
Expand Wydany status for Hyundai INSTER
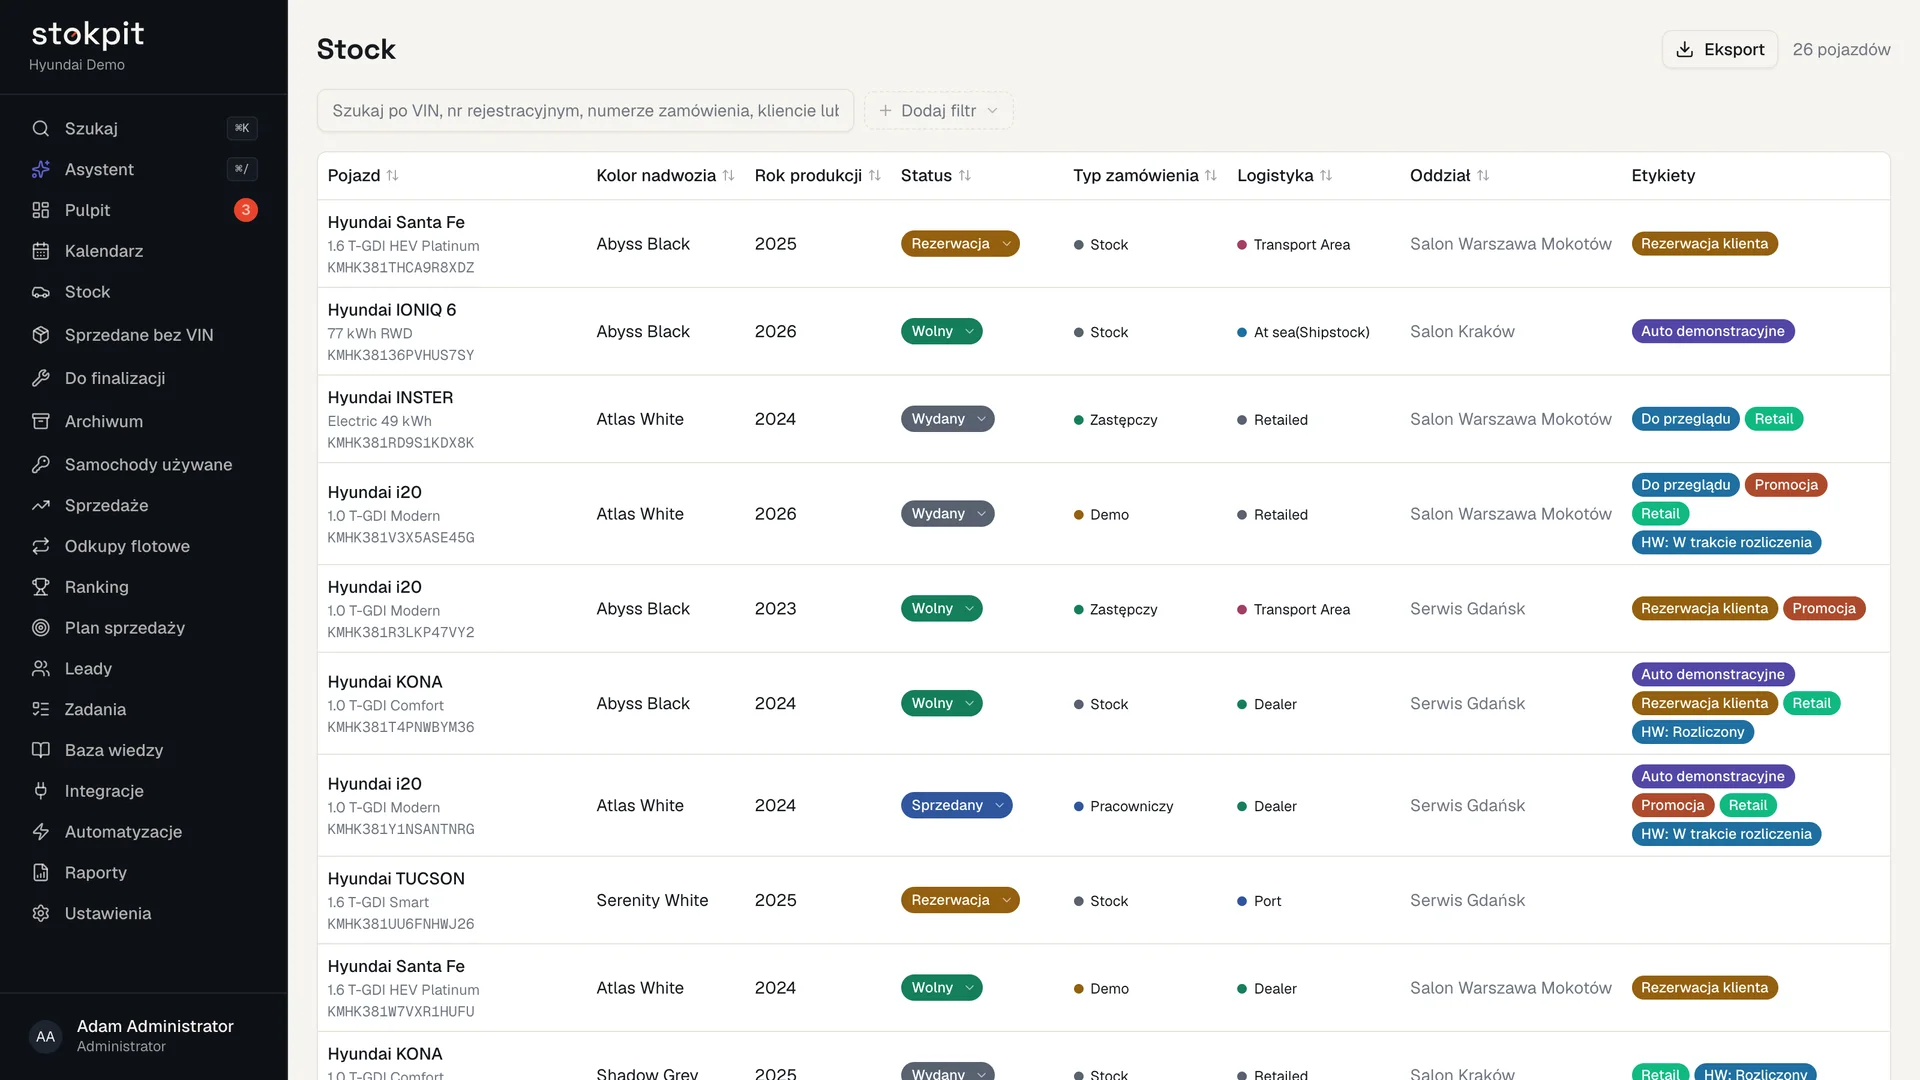click(x=948, y=419)
